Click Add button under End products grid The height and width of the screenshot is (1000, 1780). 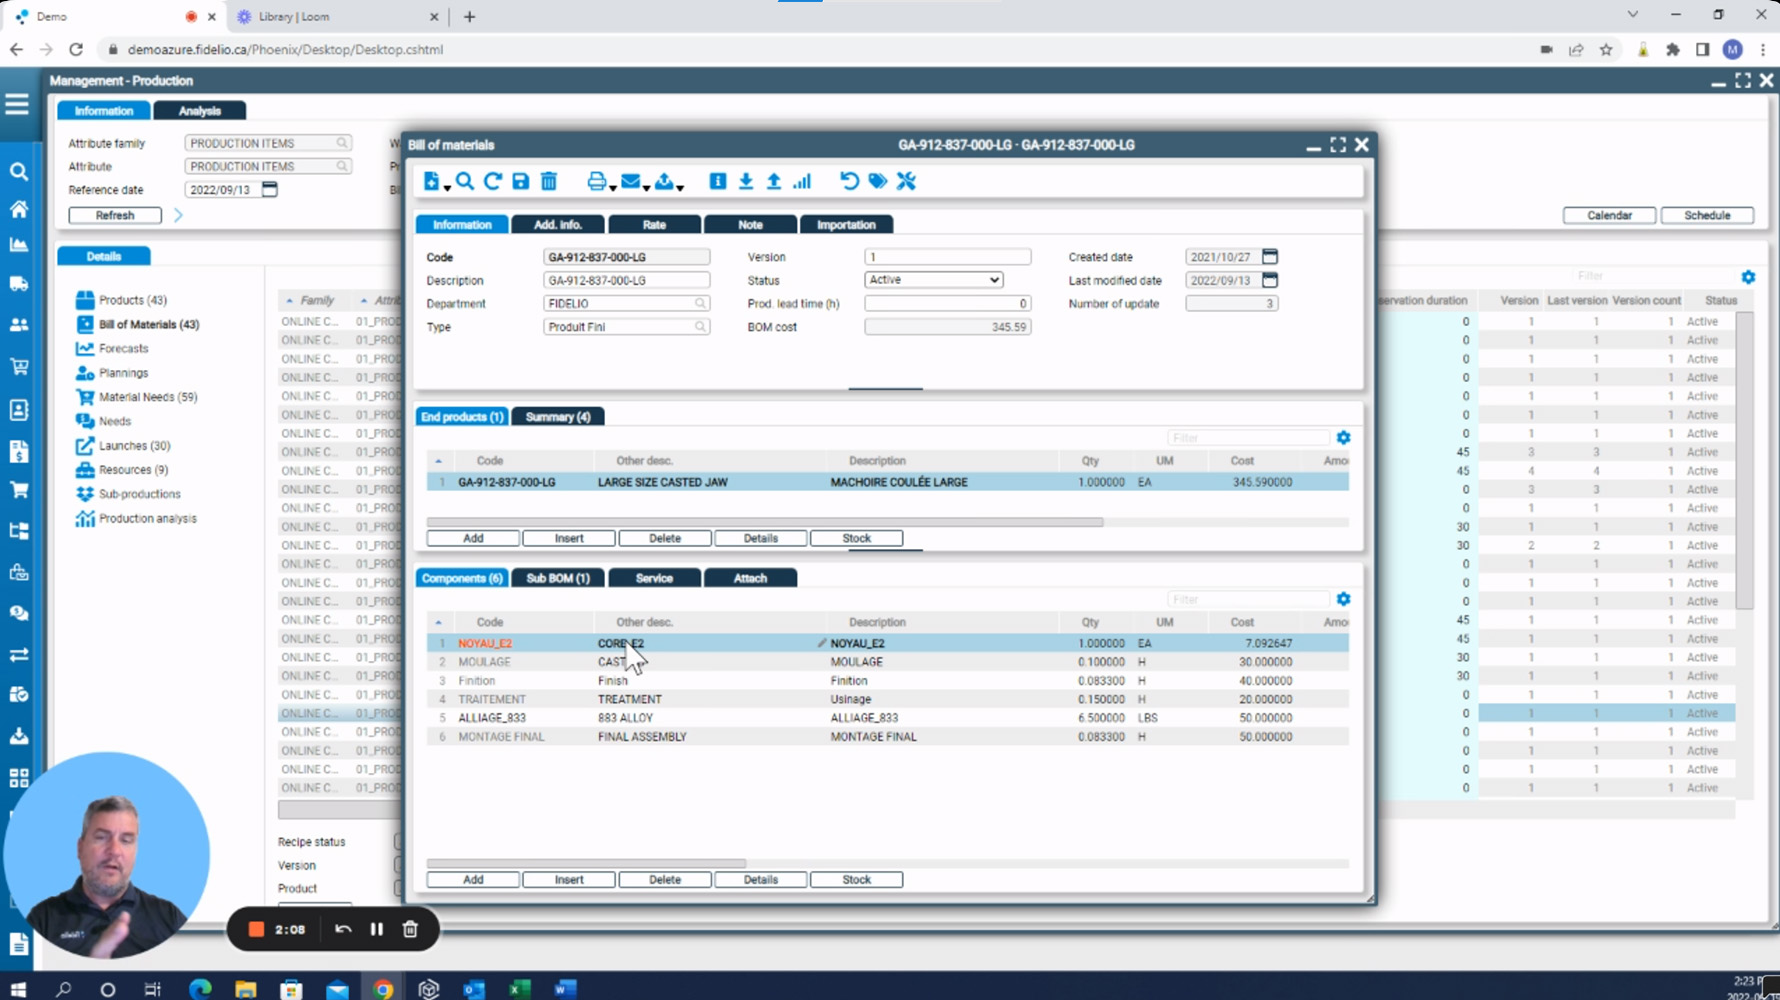point(473,538)
